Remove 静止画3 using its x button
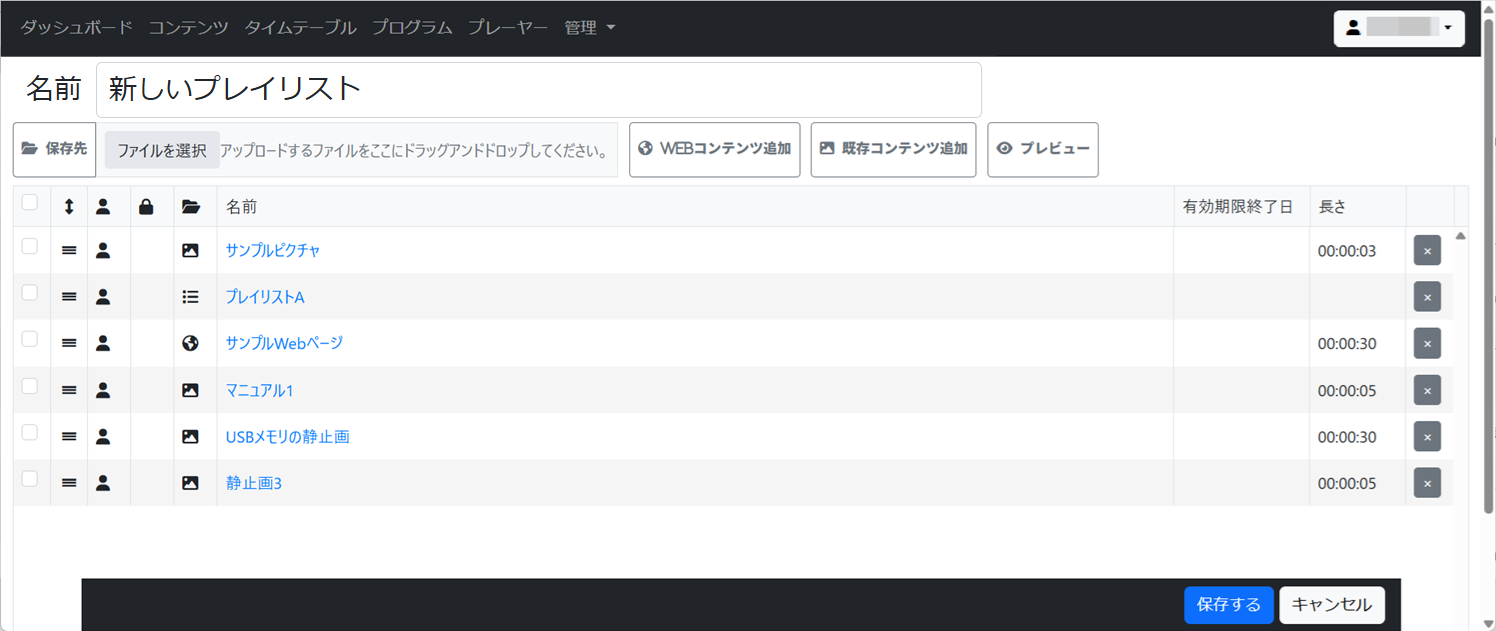The height and width of the screenshot is (631, 1496). [1427, 483]
